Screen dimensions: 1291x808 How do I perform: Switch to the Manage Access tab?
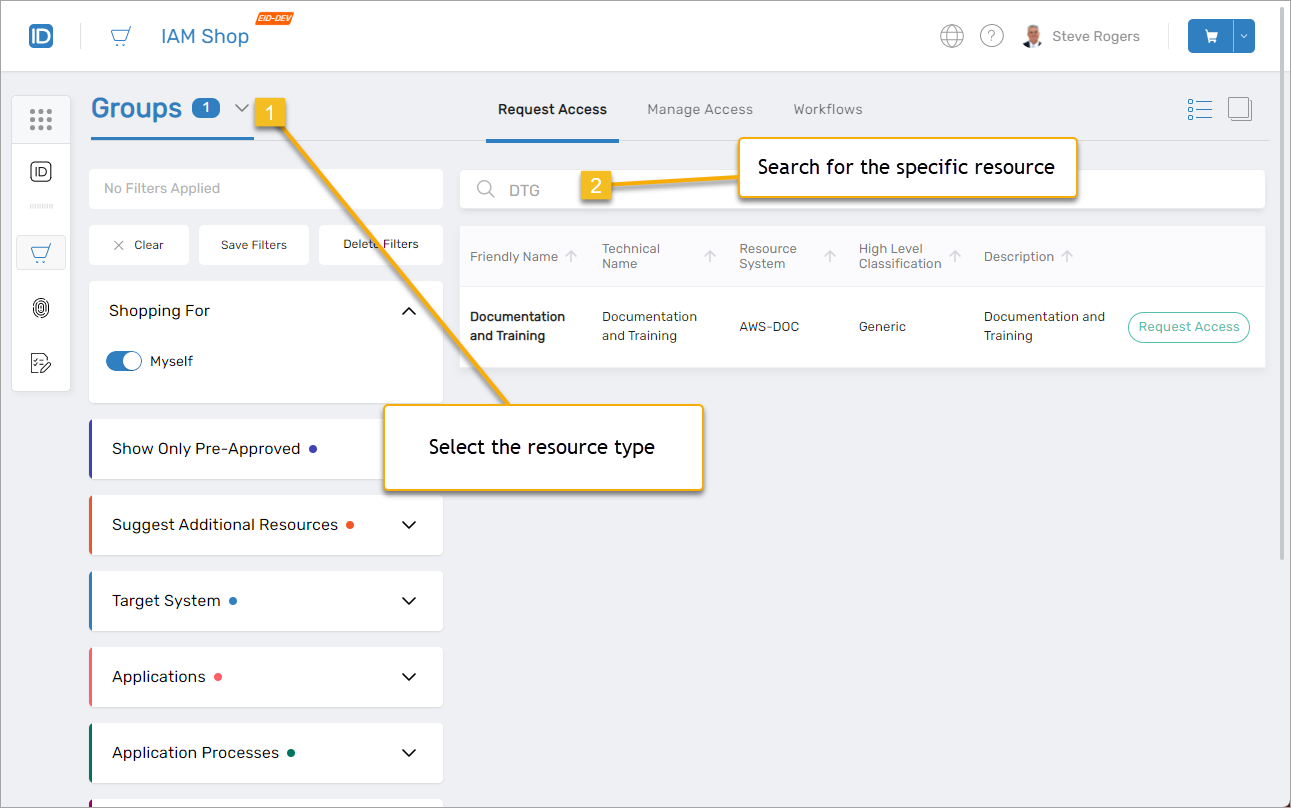[699, 109]
